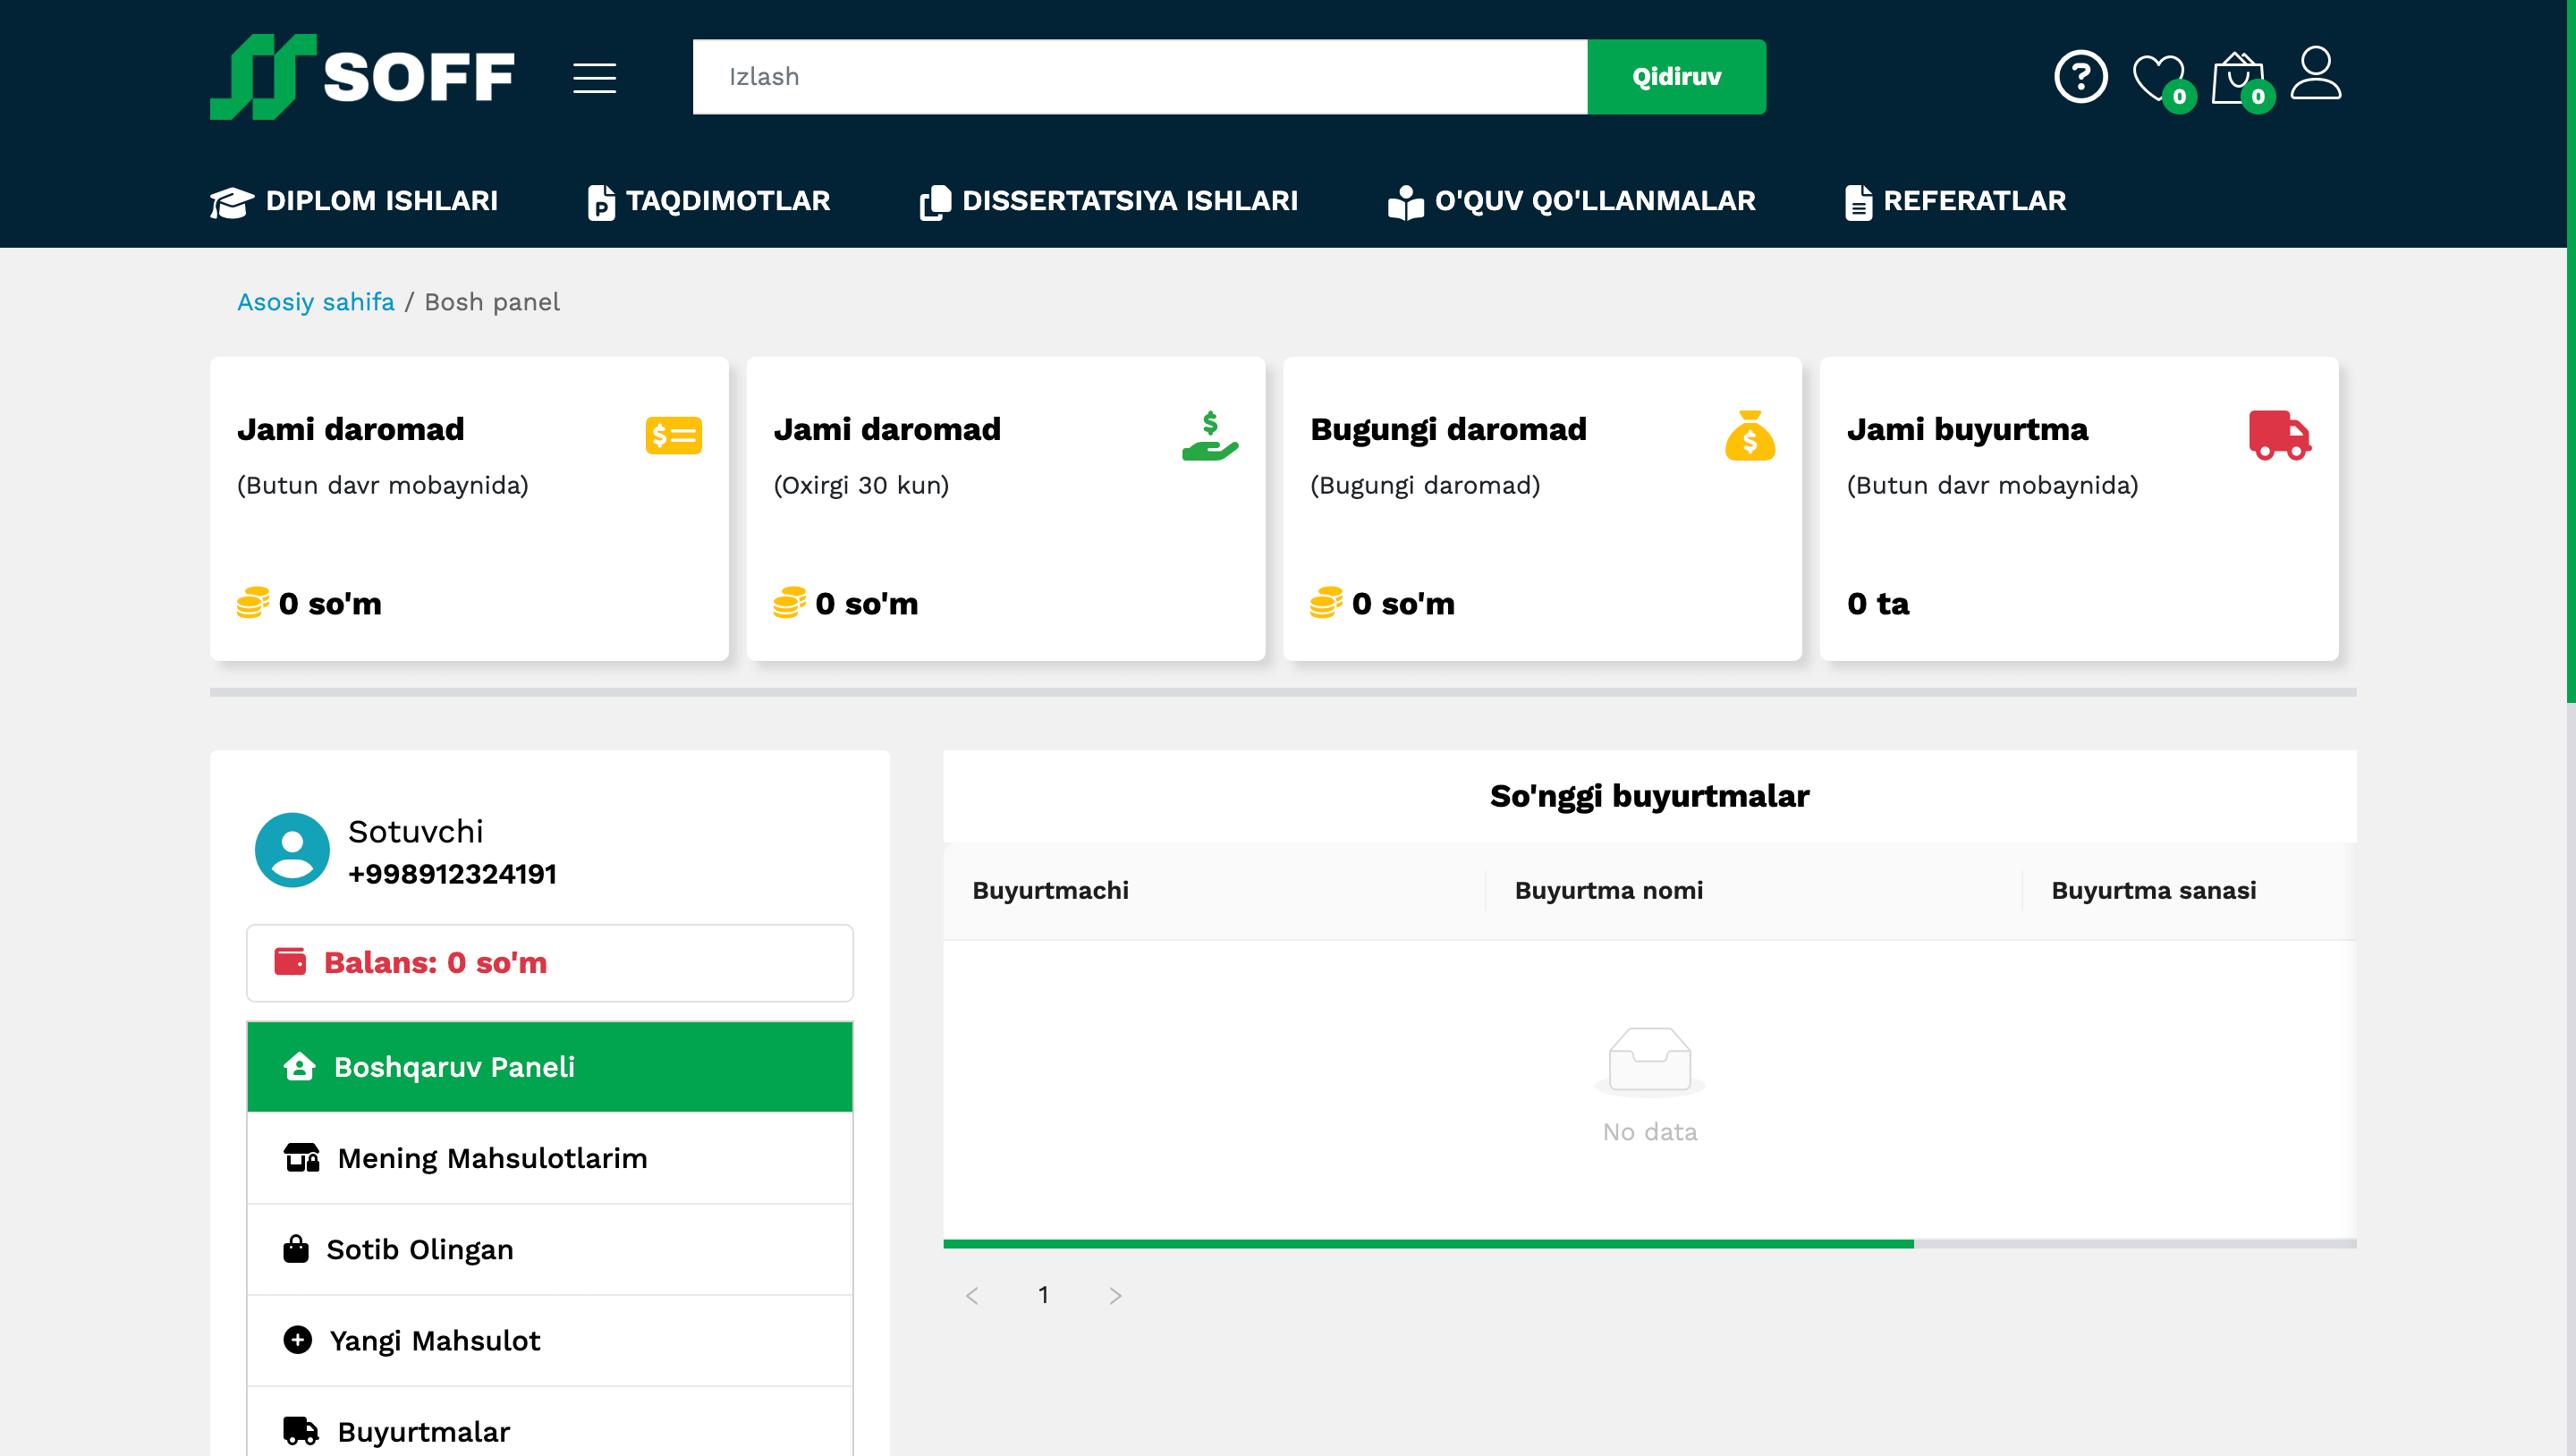This screenshot has width=2576, height=1456.
Task: Click the Balans: 0 so'm box
Action: point(550,963)
